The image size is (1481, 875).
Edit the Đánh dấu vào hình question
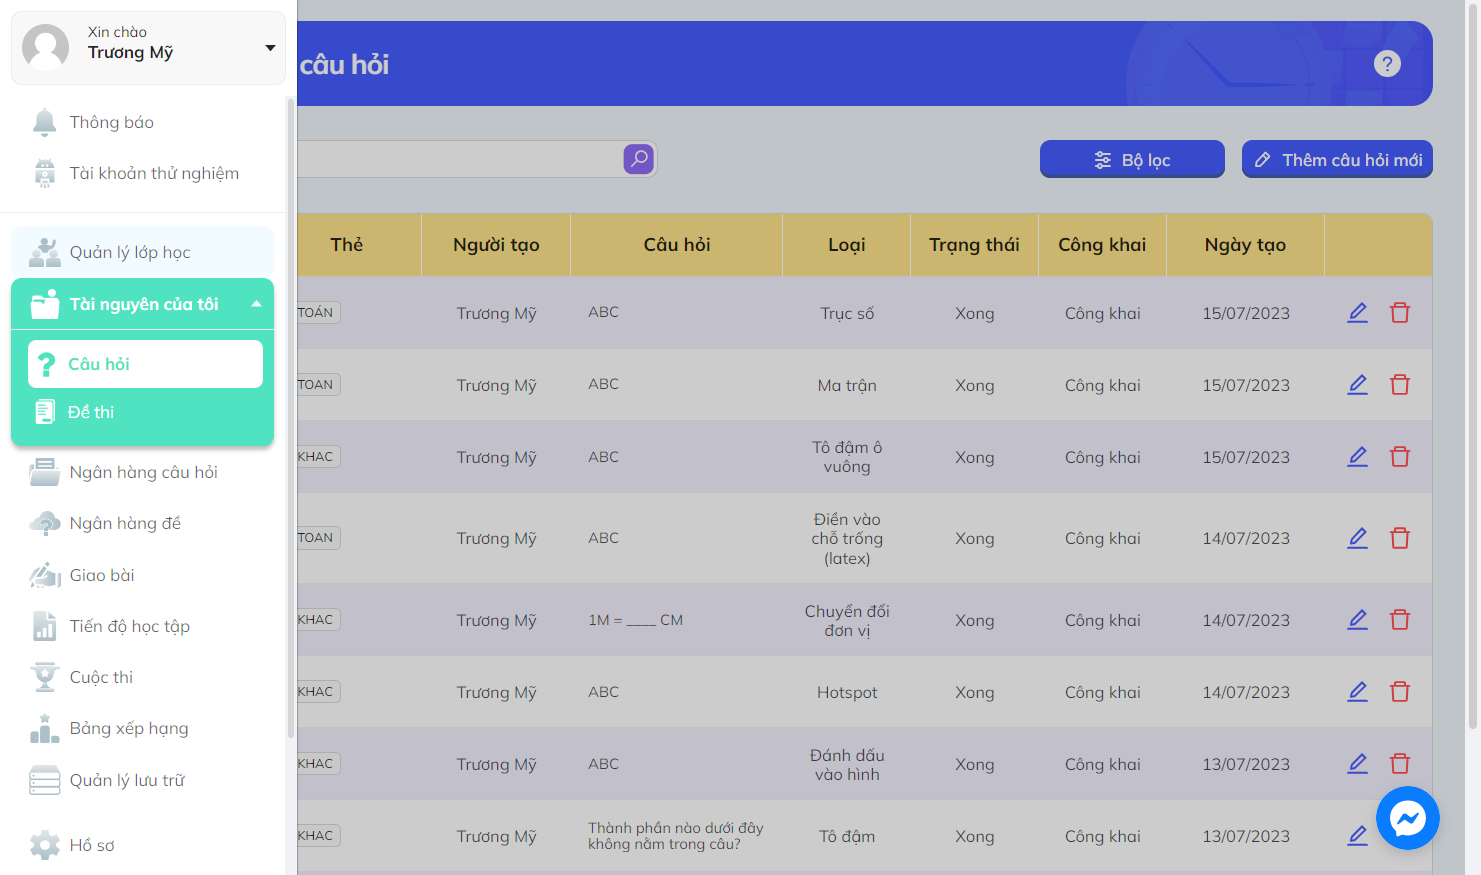(1357, 764)
